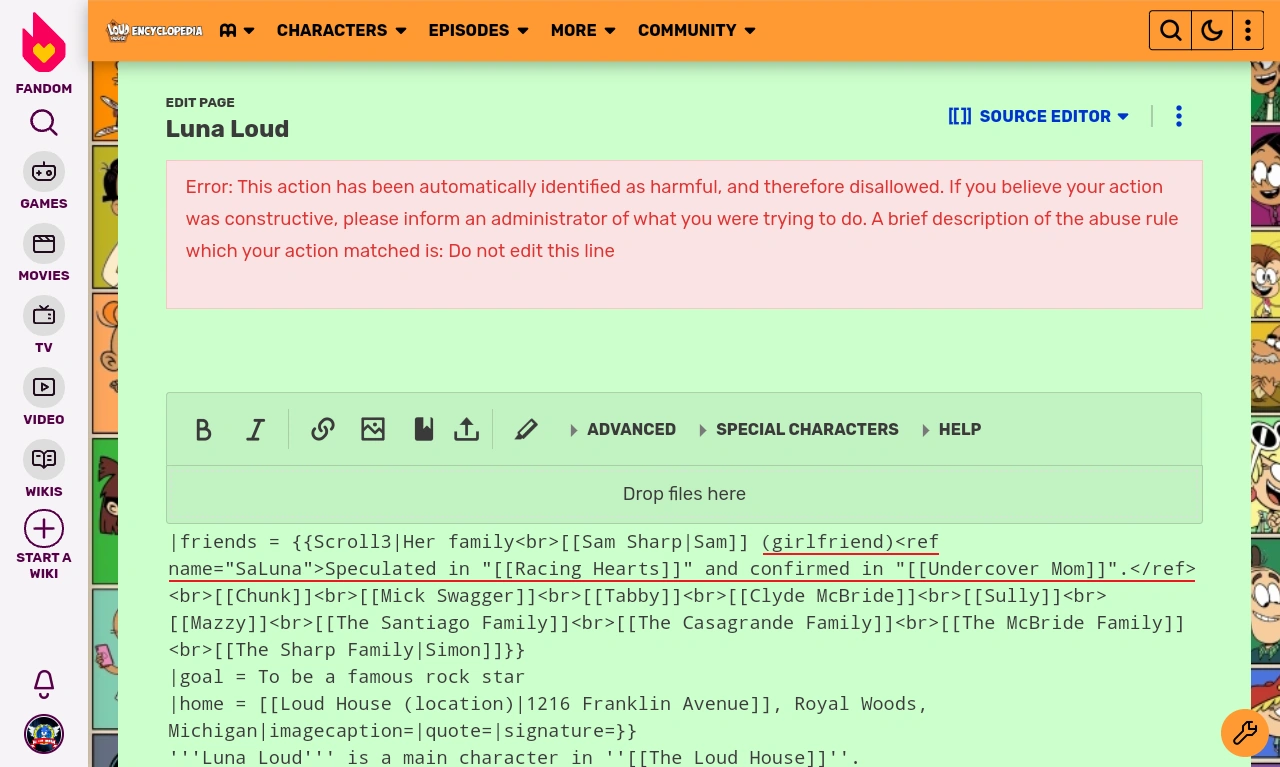
Task: Click Start a Wiki in the sidebar
Action: pyautogui.click(x=44, y=544)
